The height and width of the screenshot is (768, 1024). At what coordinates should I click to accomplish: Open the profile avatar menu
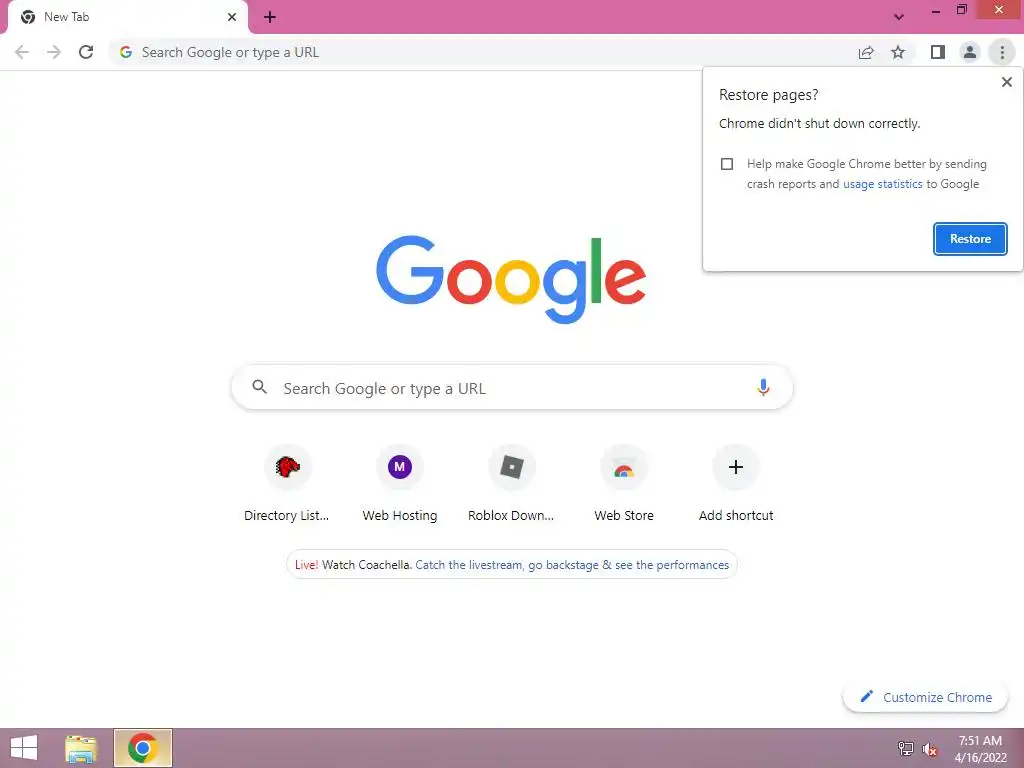click(970, 52)
